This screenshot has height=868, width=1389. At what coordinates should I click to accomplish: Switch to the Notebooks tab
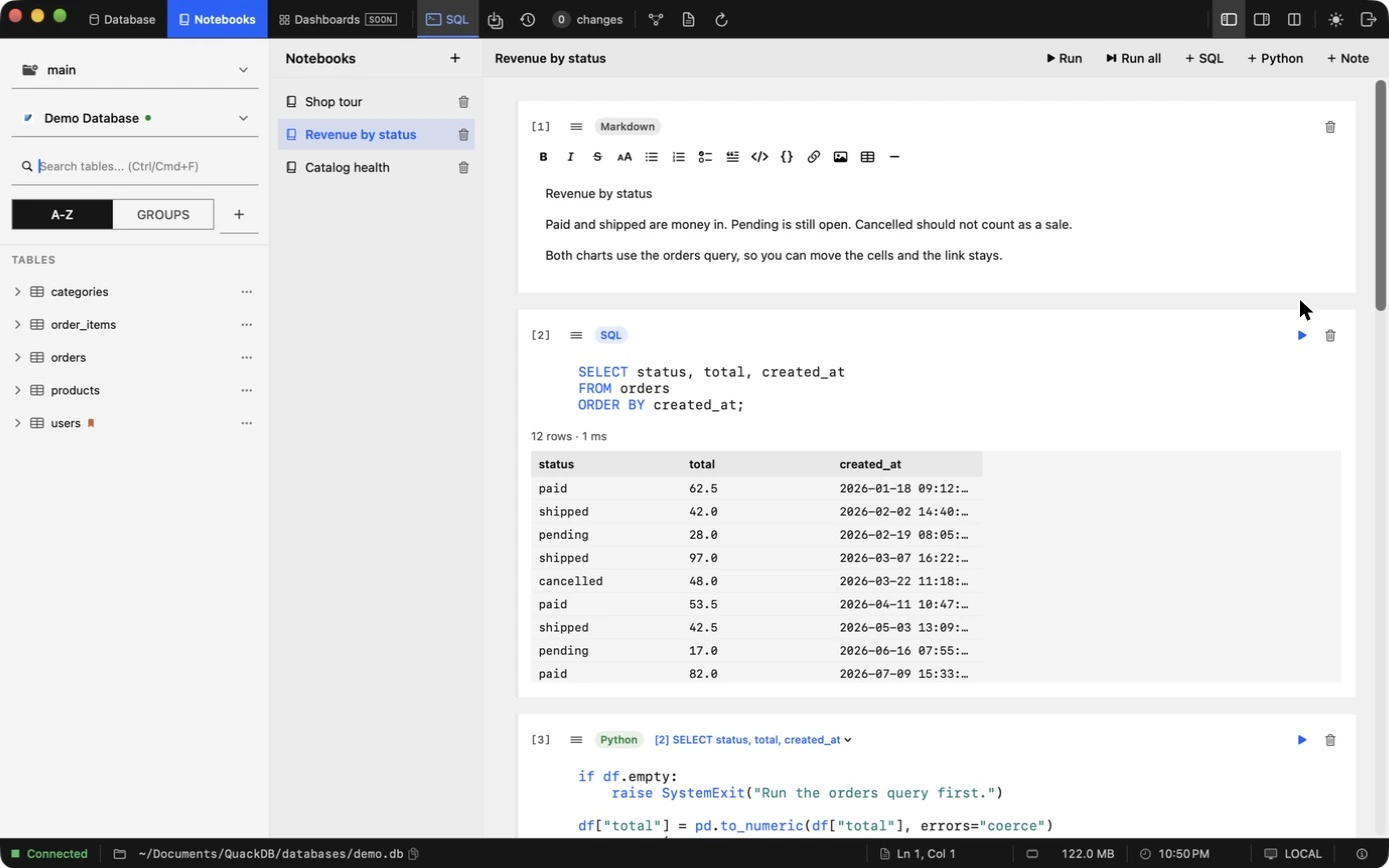pos(217,19)
